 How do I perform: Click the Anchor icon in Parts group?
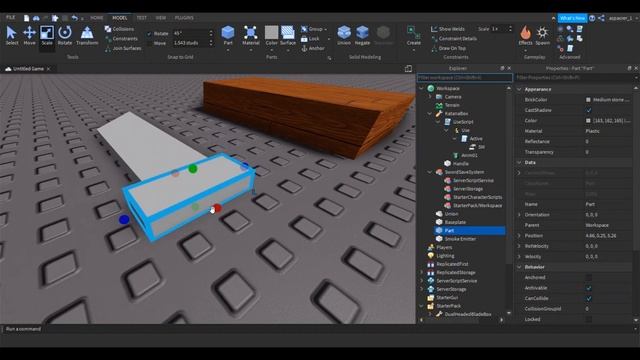[x=304, y=48]
